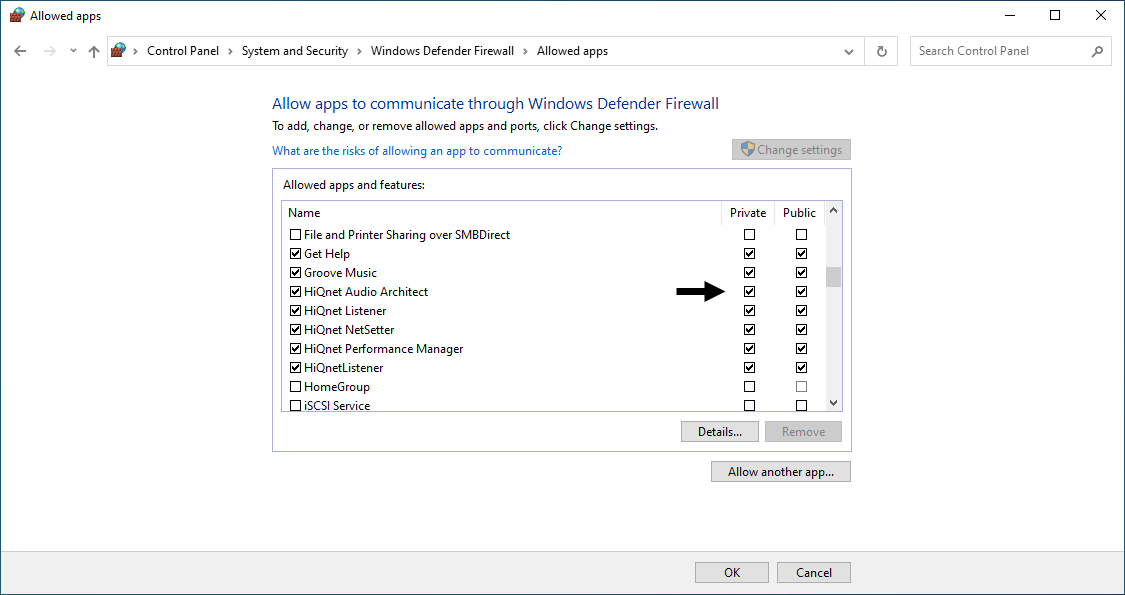
Task: Click the Back navigation arrow
Action: coord(20,51)
